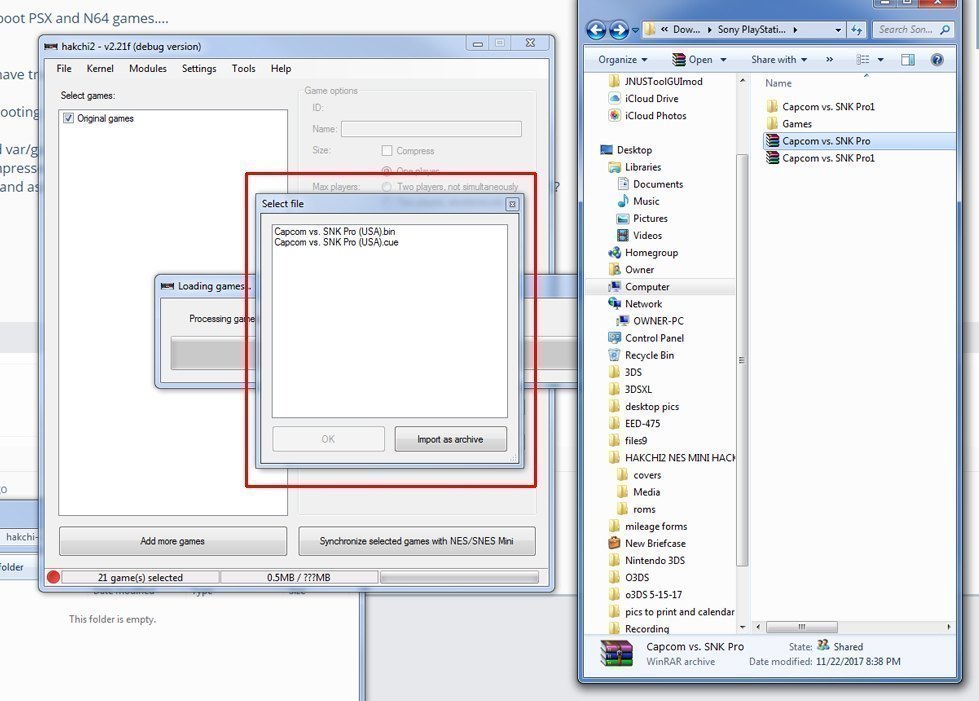979x701 pixels.
Task: Expand Dow... breadcrumb arrow in address bar
Action: 710,30
